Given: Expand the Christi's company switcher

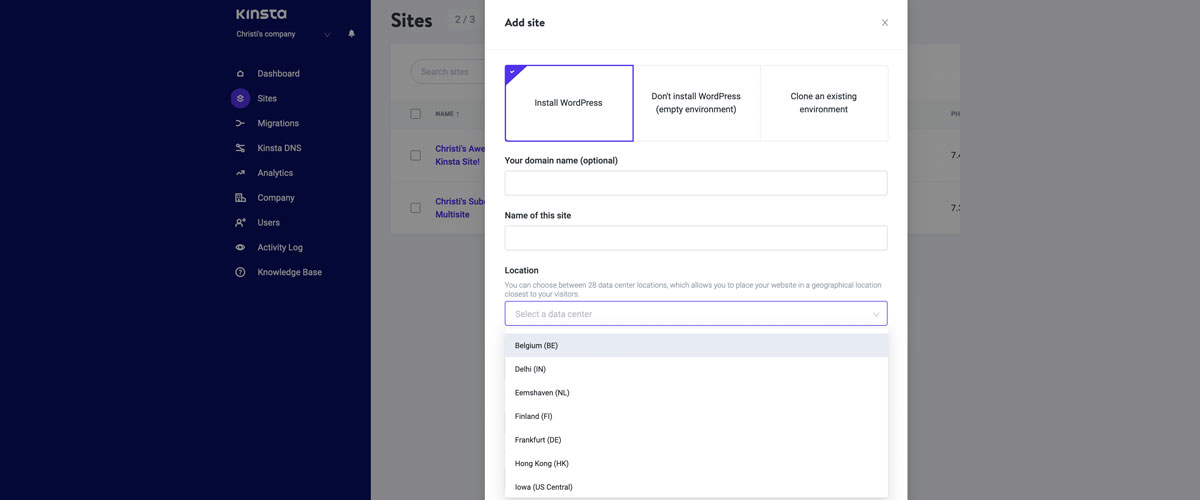Looking at the screenshot, I should pyautogui.click(x=327, y=35).
